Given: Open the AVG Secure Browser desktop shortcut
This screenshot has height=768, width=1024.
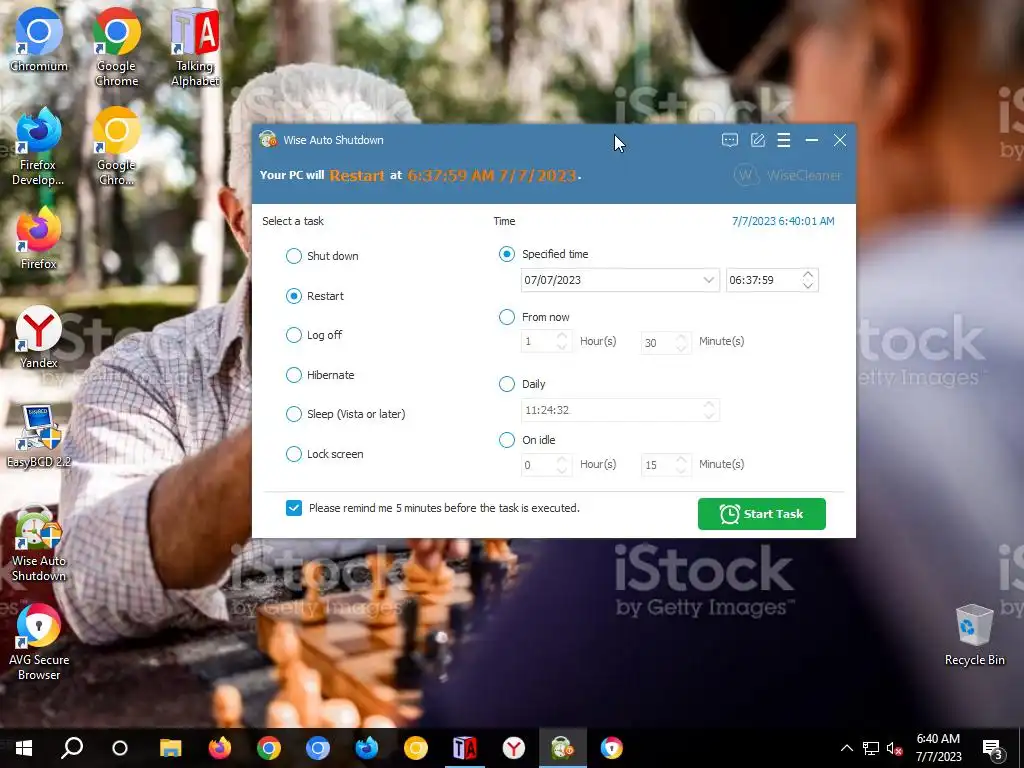Looking at the screenshot, I should pyautogui.click(x=39, y=643).
